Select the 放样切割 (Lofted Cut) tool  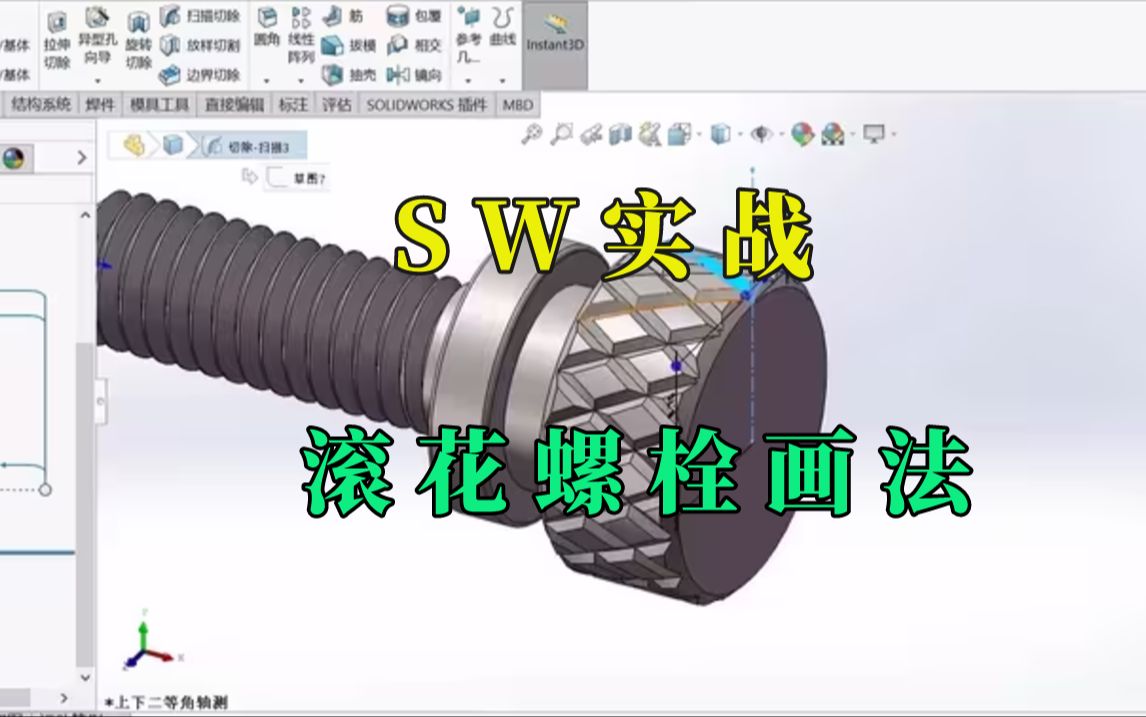pos(207,46)
